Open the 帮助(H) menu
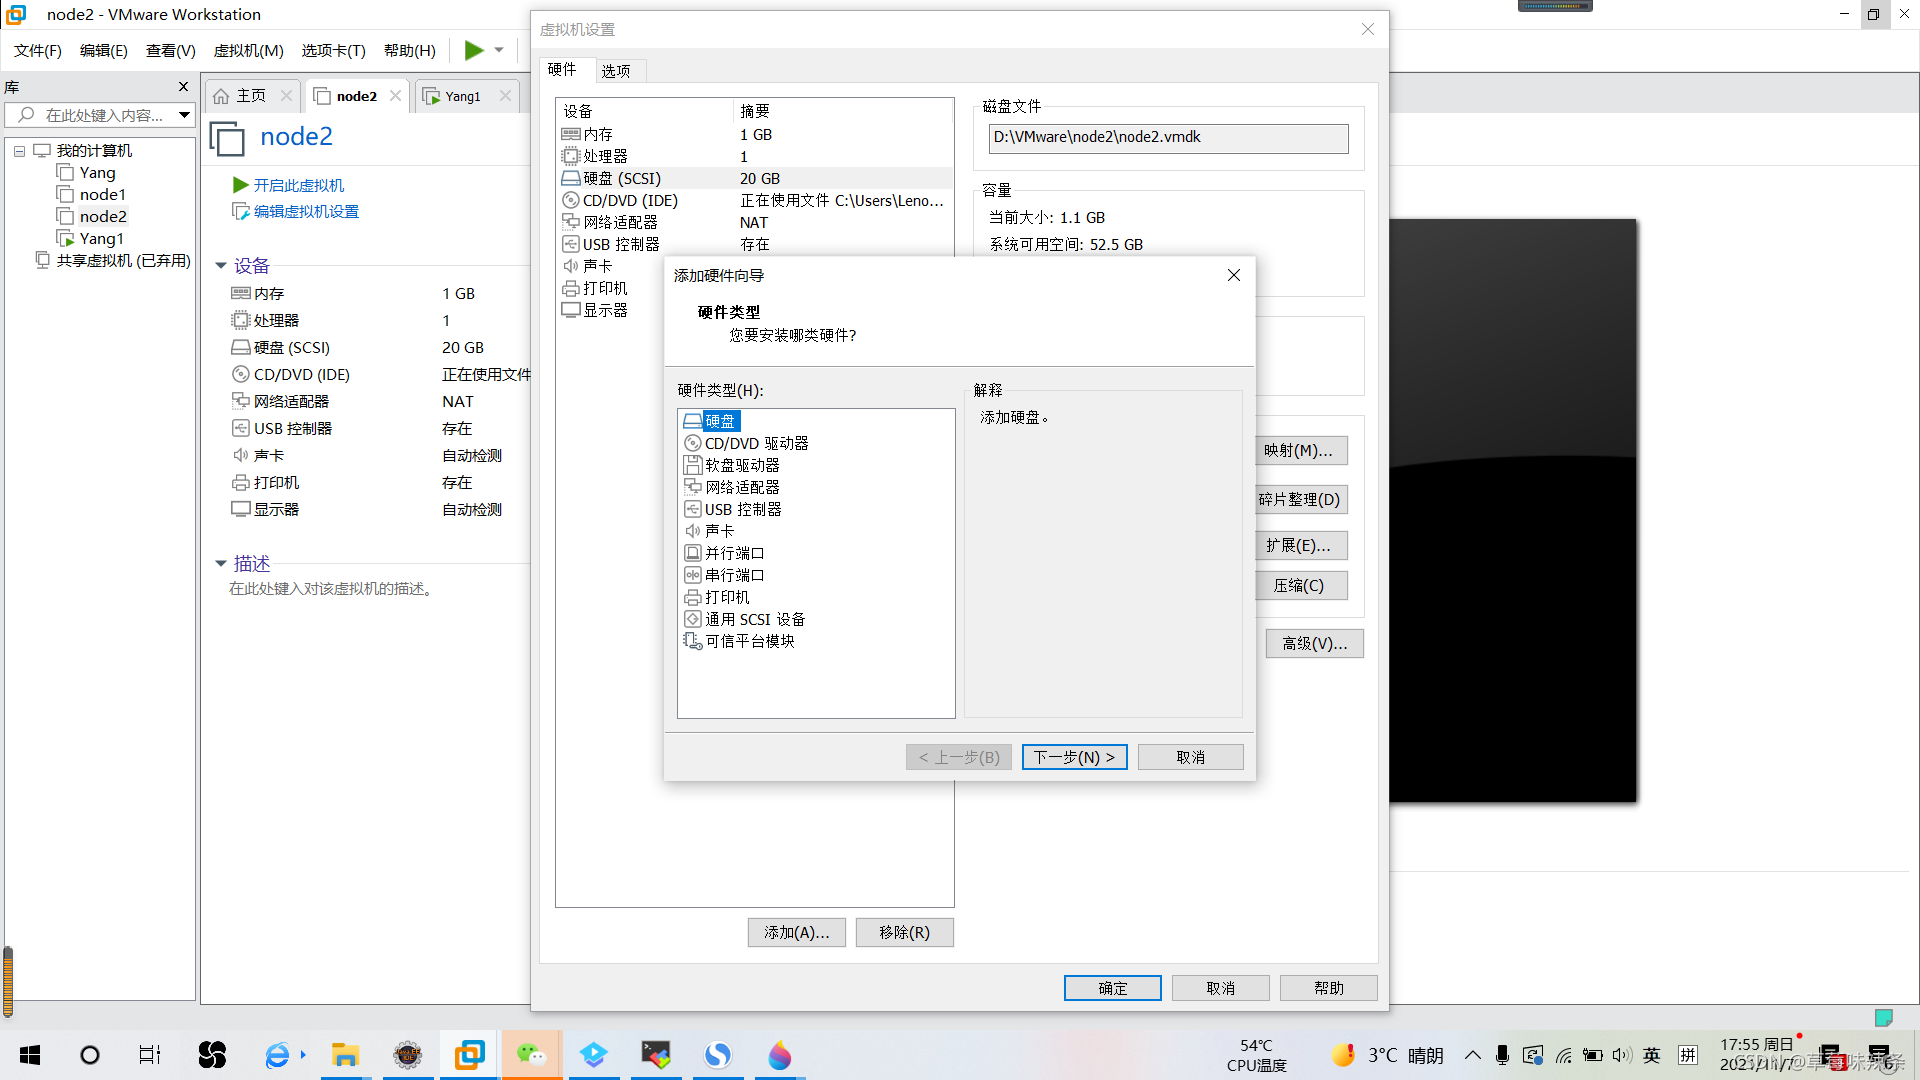 tap(410, 50)
